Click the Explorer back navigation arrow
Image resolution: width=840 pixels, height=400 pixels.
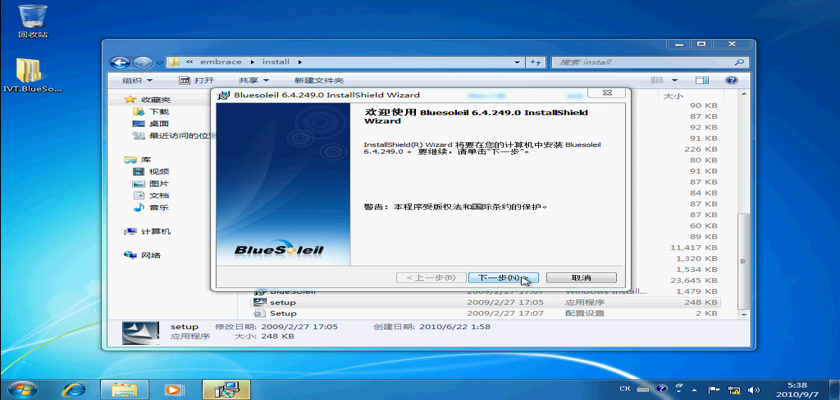(120, 62)
